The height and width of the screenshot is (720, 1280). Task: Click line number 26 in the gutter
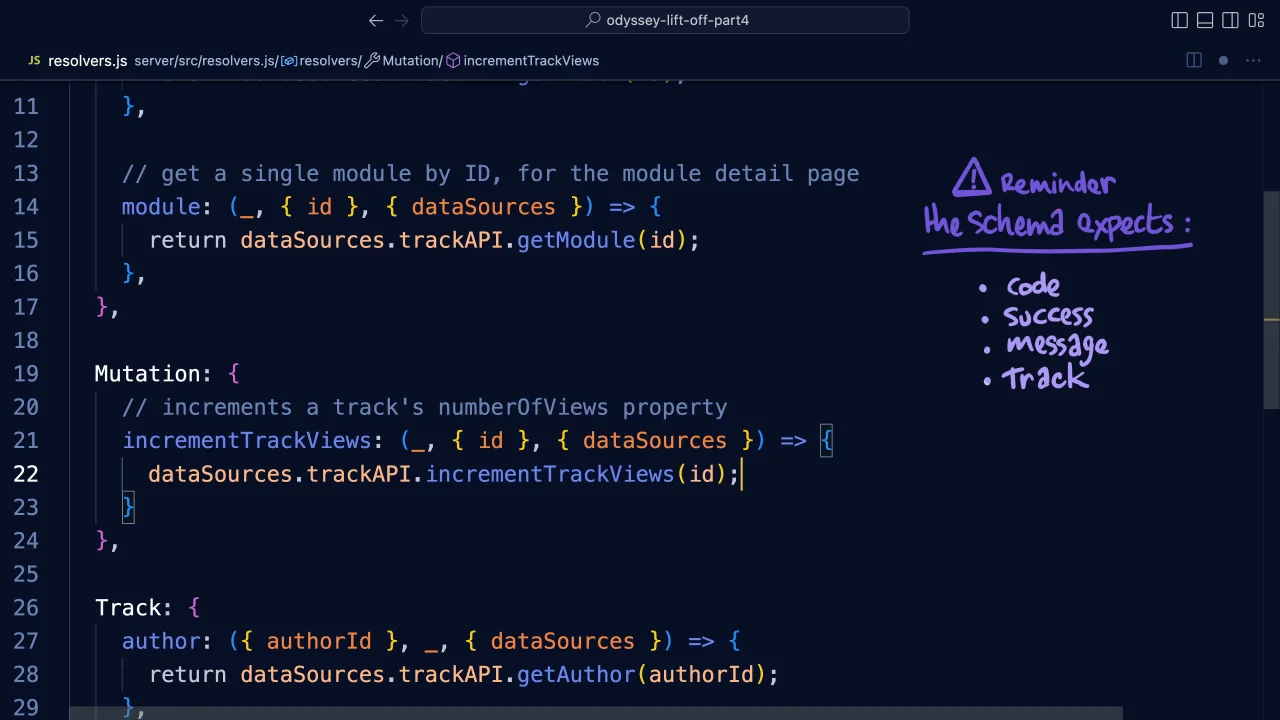point(26,608)
